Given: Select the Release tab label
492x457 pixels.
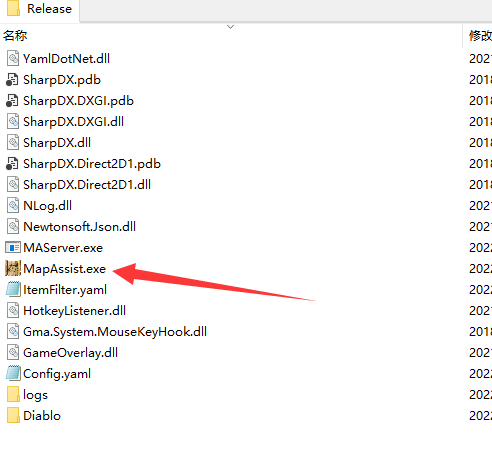Looking at the screenshot, I should coord(49,9).
